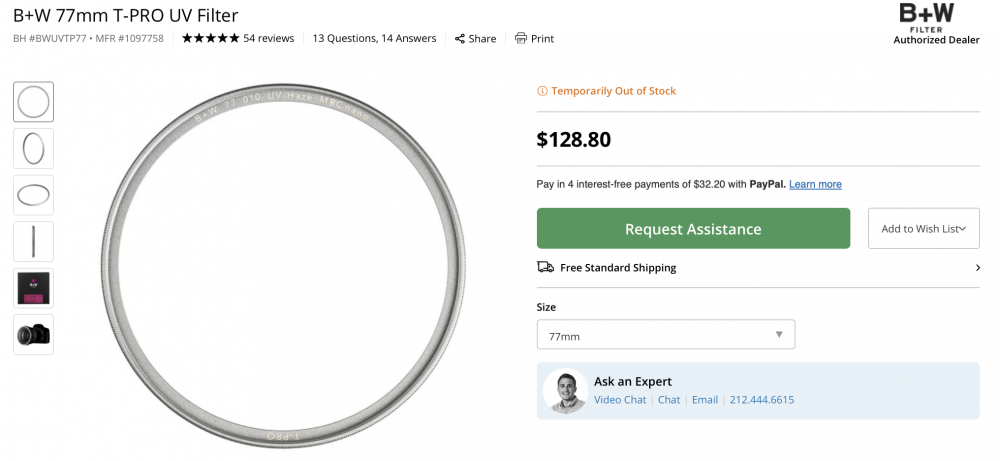Select the side-profile filter thumbnail
The width and height of the screenshot is (1000, 461).
pyautogui.click(x=33, y=242)
